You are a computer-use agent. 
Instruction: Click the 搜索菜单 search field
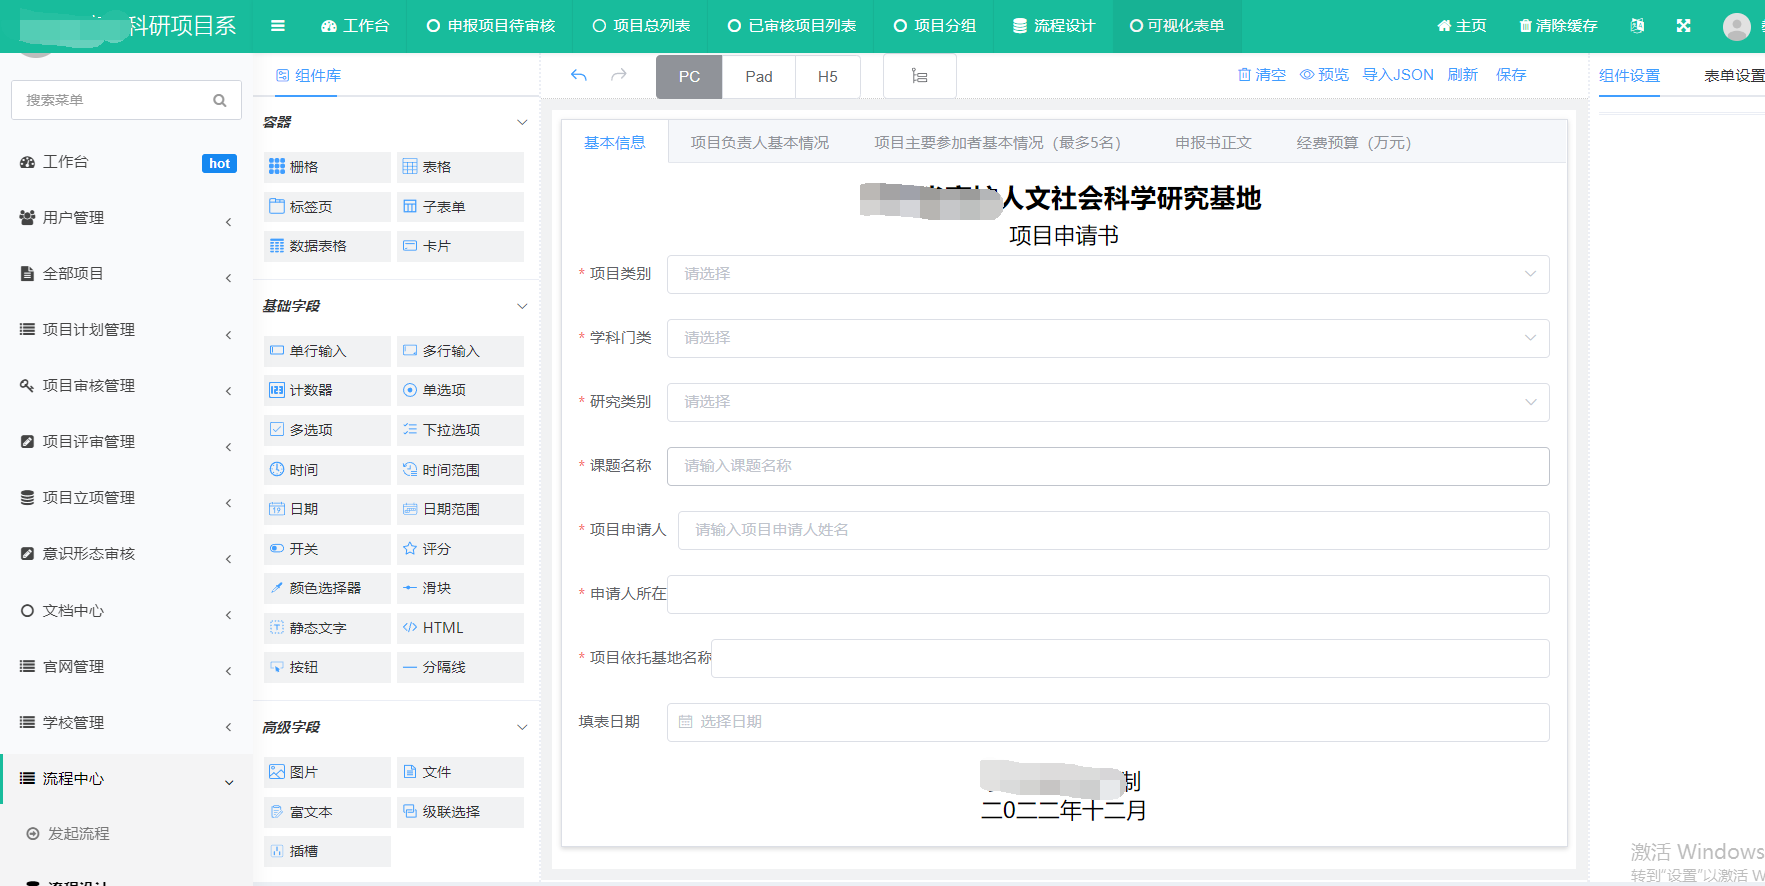126,100
